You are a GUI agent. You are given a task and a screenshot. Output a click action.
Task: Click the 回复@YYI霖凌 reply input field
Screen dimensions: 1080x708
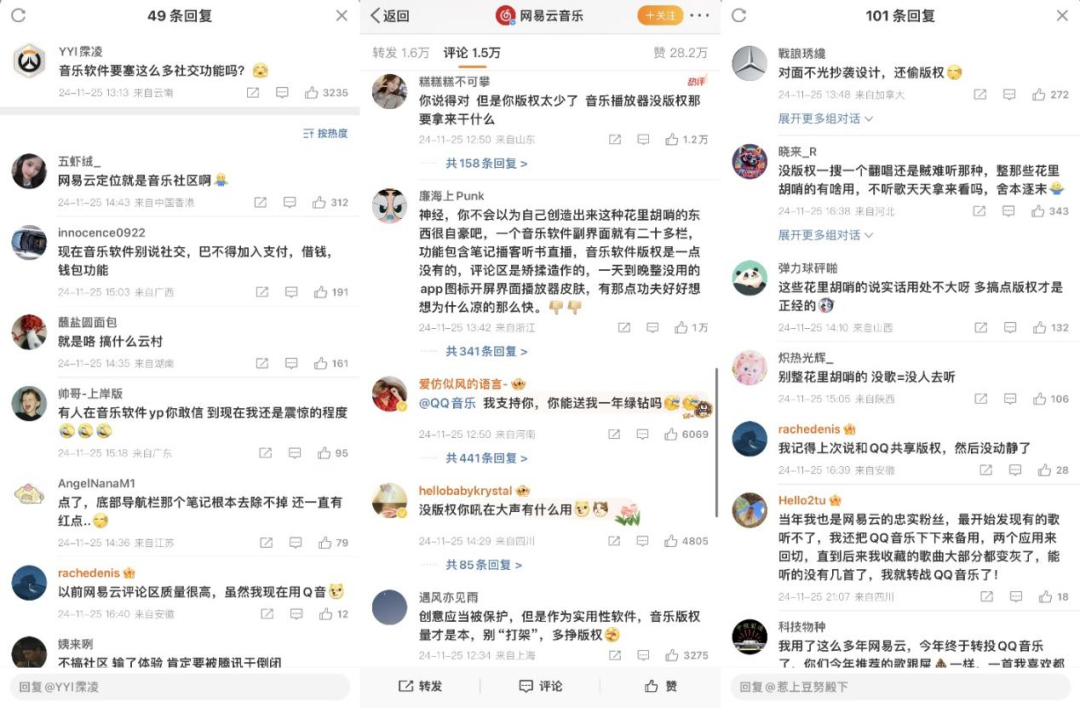pyautogui.click(x=180, y=687)
